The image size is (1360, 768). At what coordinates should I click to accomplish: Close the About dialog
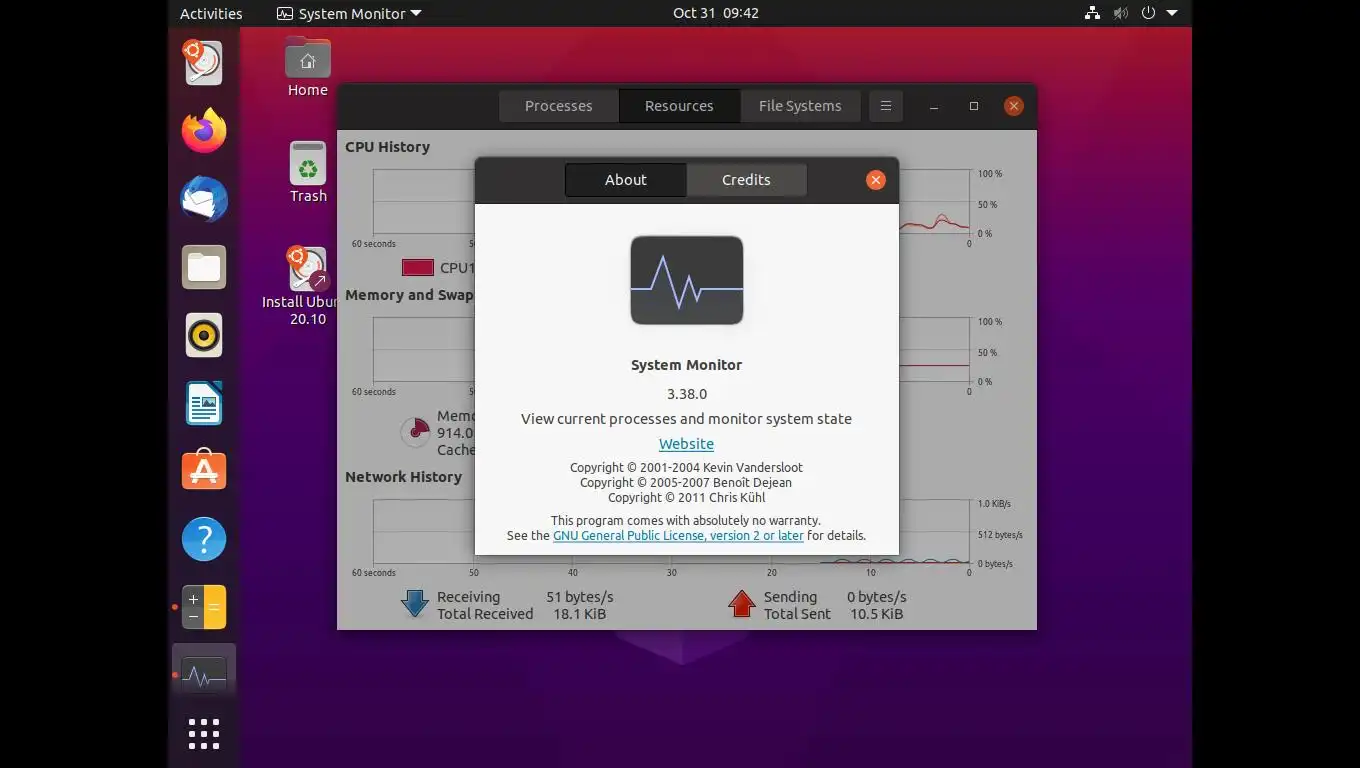876,180
